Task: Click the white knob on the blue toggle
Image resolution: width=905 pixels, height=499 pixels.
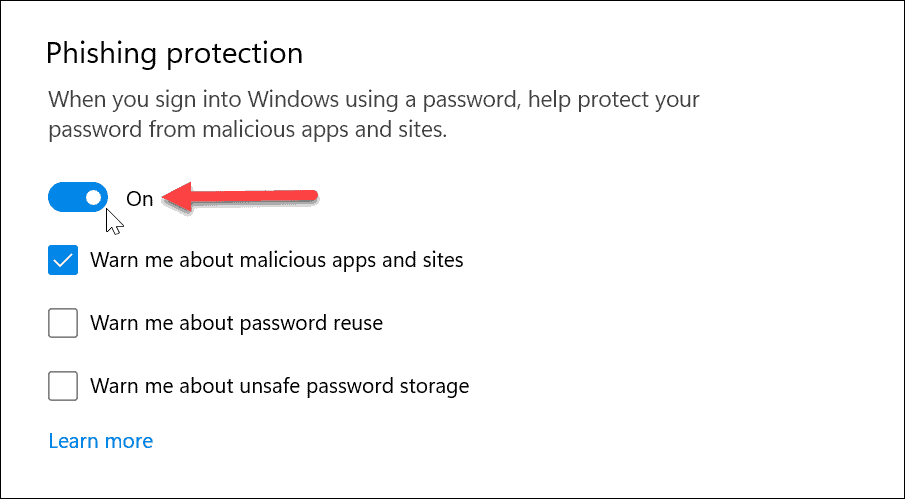Action: click(x=94, y=198)
